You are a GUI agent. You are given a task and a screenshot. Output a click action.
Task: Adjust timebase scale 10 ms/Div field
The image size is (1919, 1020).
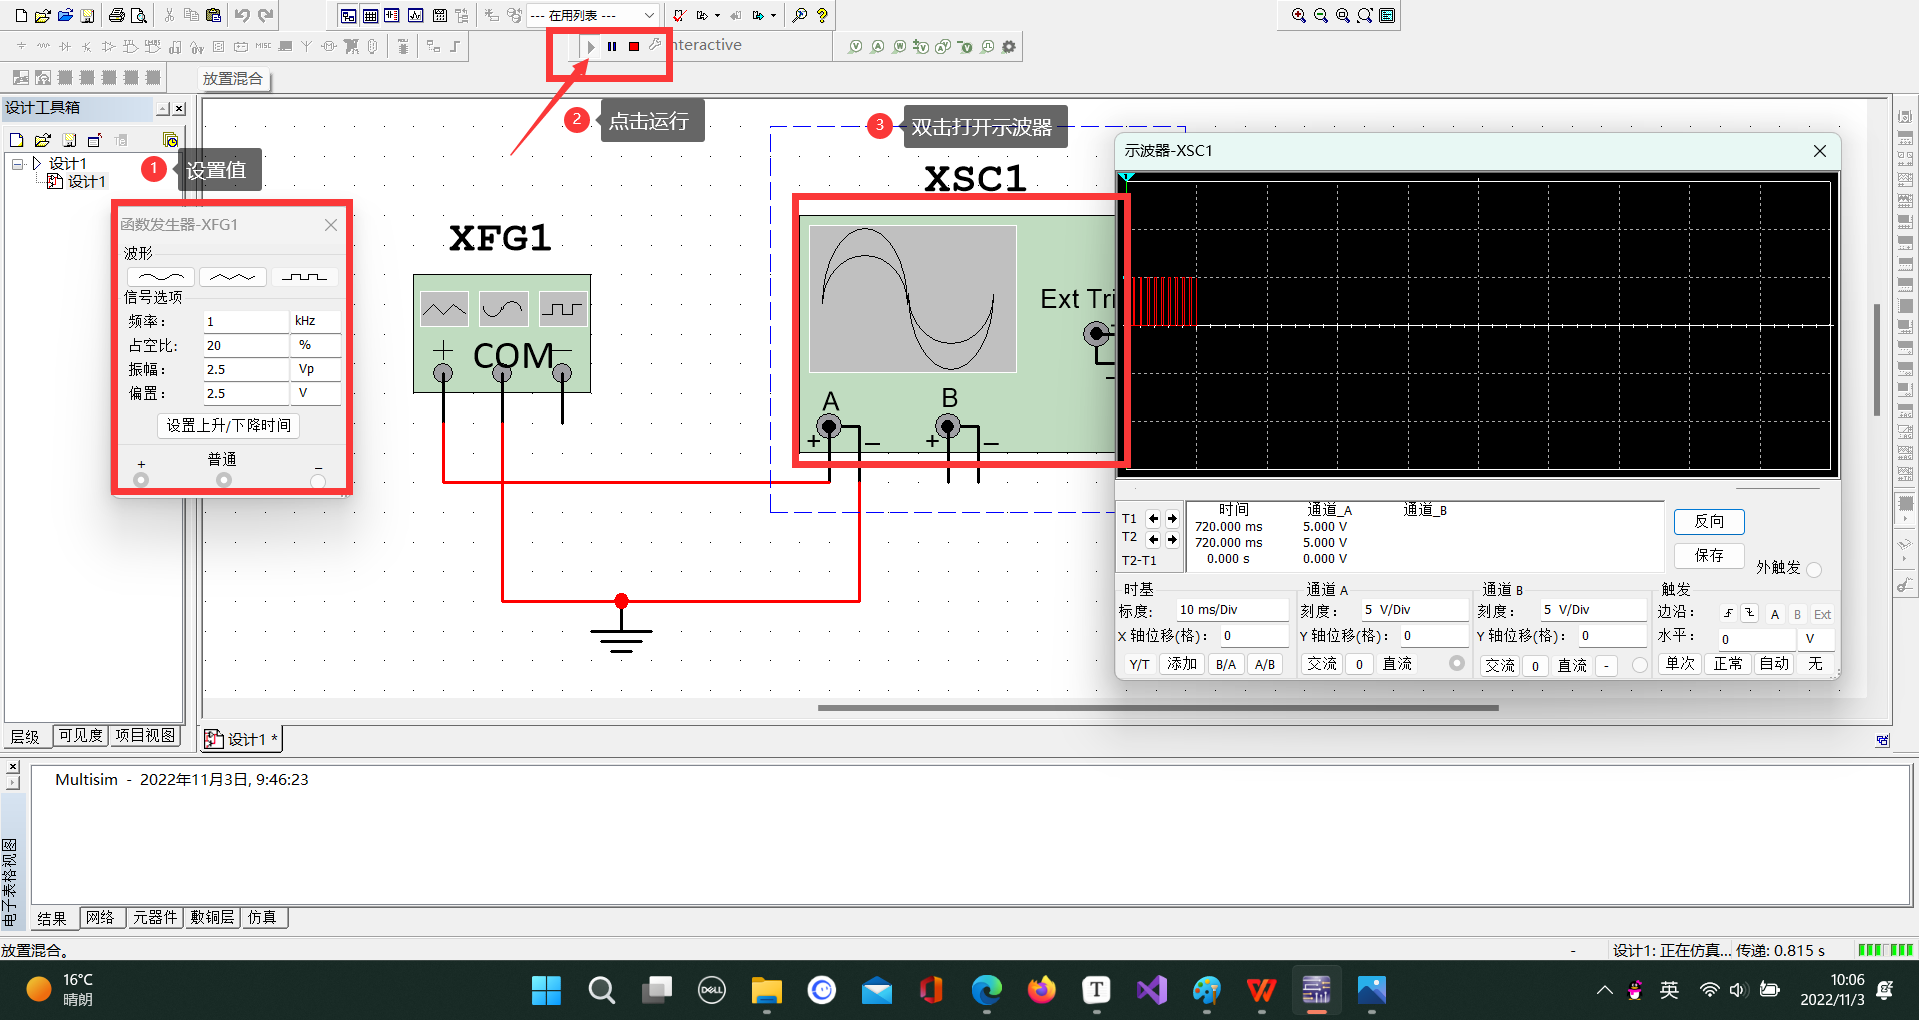[x=1231, y=609]
